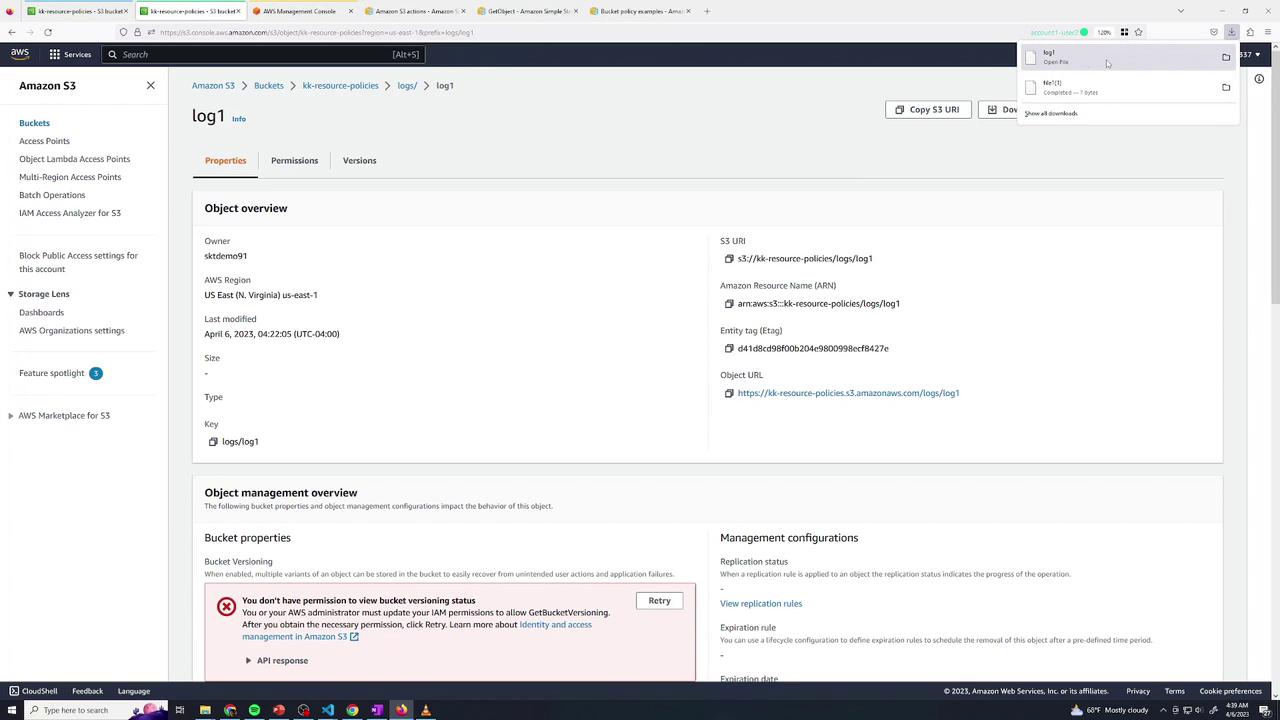Open Multi-Region Access Points
The image size is (1280, 720).
pyautogui.click(x=70, y=177)
